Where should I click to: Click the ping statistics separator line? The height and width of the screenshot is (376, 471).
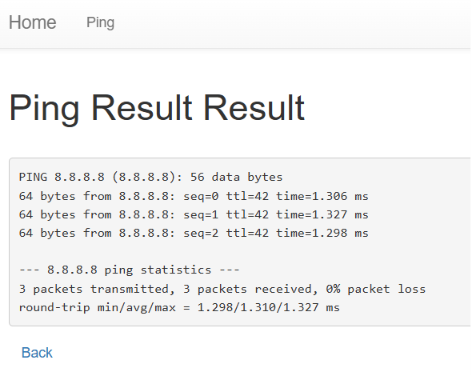[x=129, y=270]
